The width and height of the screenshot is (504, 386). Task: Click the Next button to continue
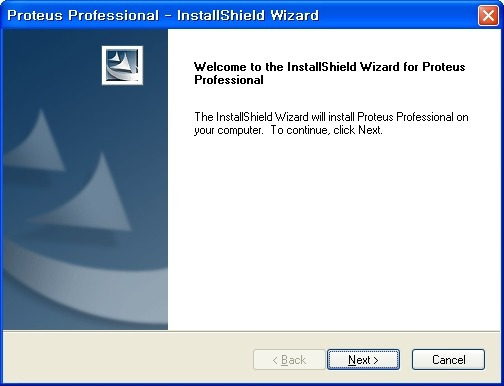click(x=363, y=359)
